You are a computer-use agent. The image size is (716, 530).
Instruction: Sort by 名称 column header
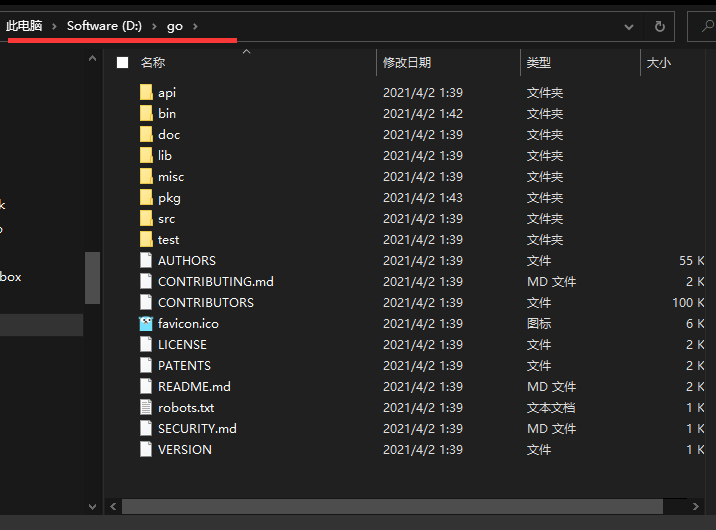pyautogui.click(x=153, y=63)
